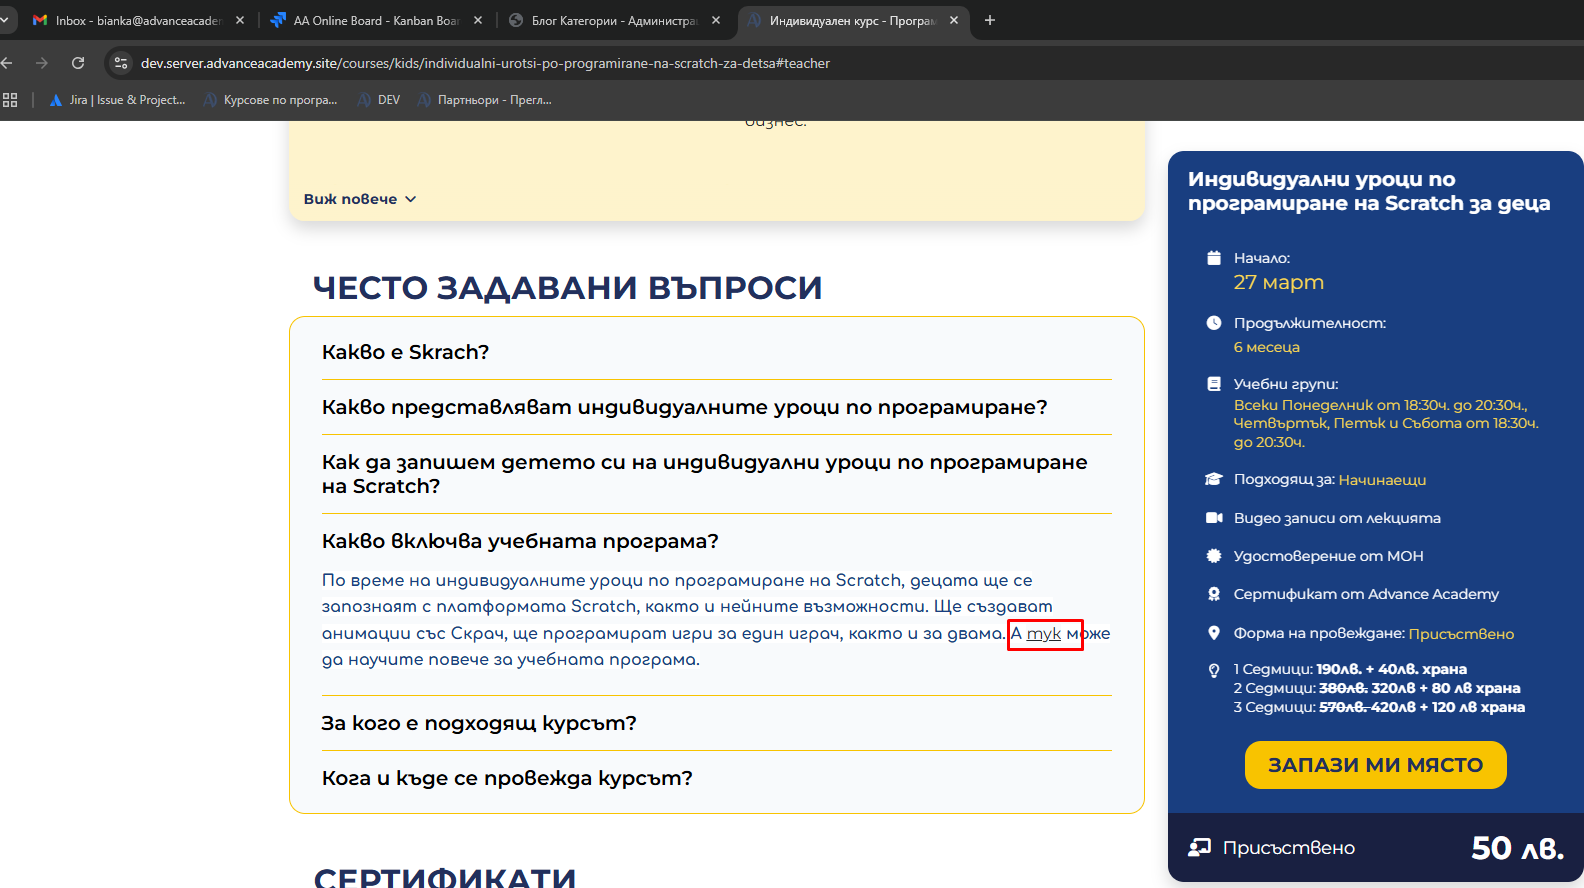The height and width of the screenshot is (888, 1584).
Task: Expand question Какво е Skrach?
Action: point(716,352)
